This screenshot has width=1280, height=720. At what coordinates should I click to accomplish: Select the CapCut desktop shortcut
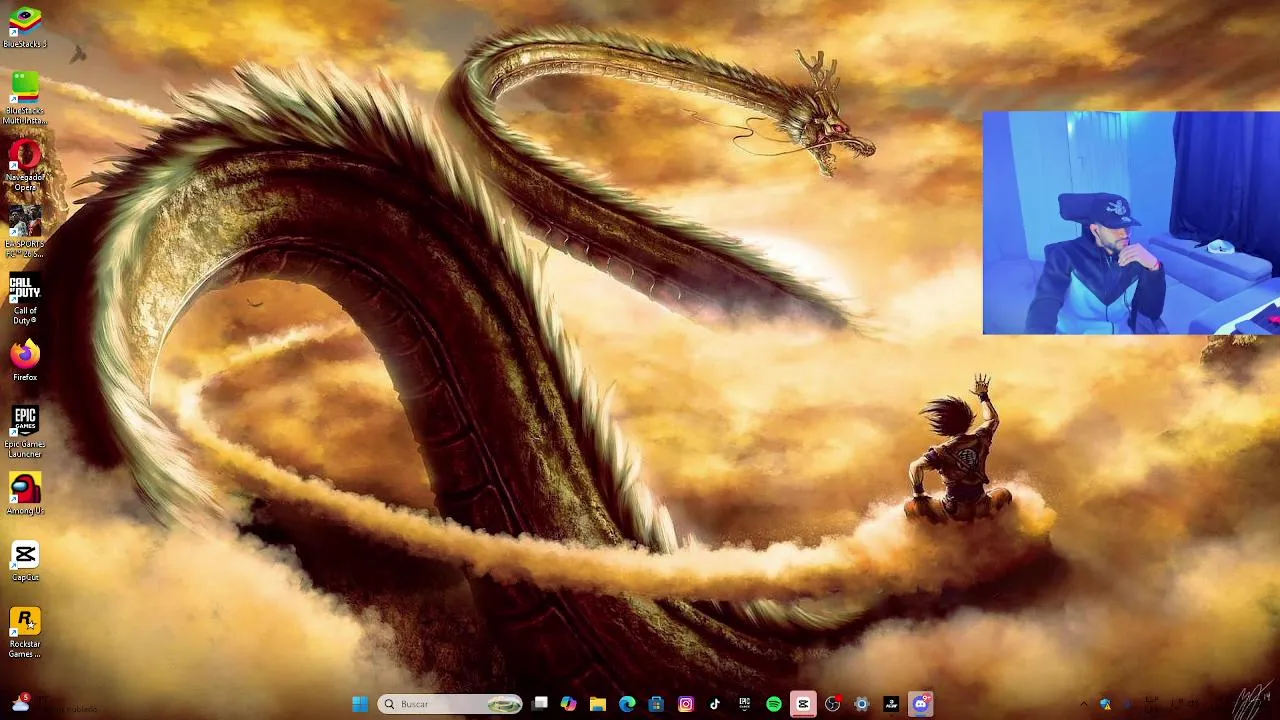[25, 561]
